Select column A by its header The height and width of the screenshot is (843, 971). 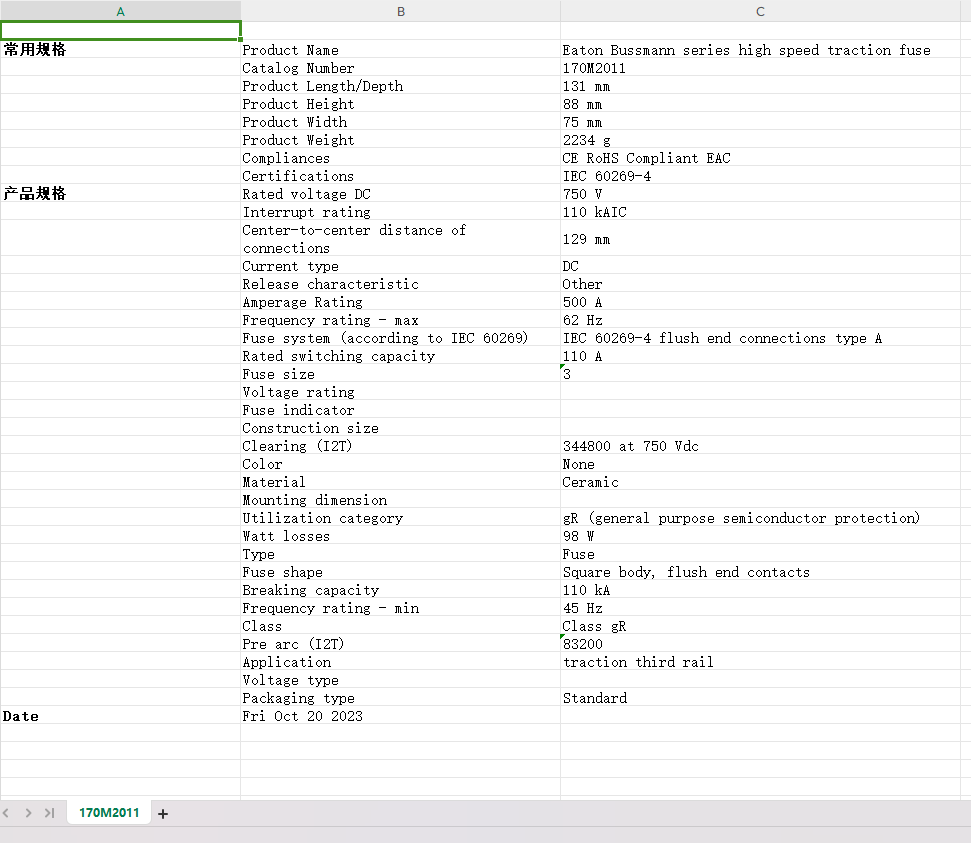point(121,11)
